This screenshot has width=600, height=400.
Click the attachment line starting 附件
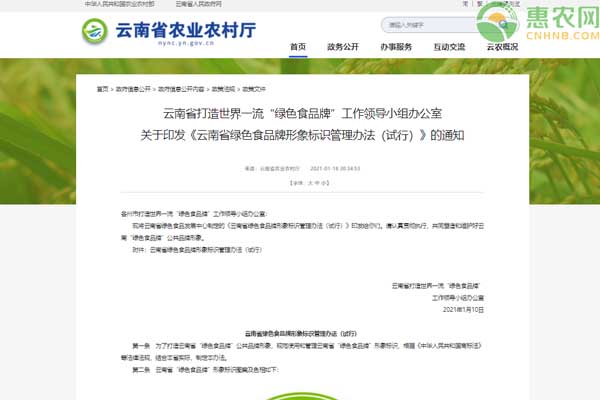point(197,250)
